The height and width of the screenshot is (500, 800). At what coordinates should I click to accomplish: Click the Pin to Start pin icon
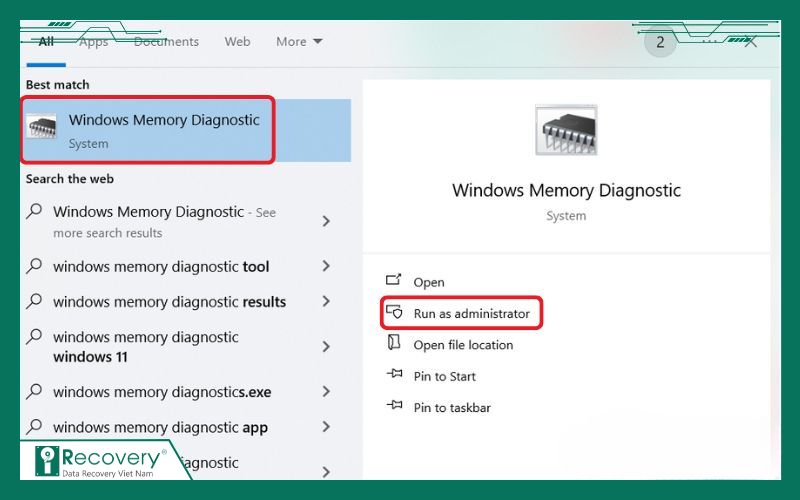tap(394, 373)
